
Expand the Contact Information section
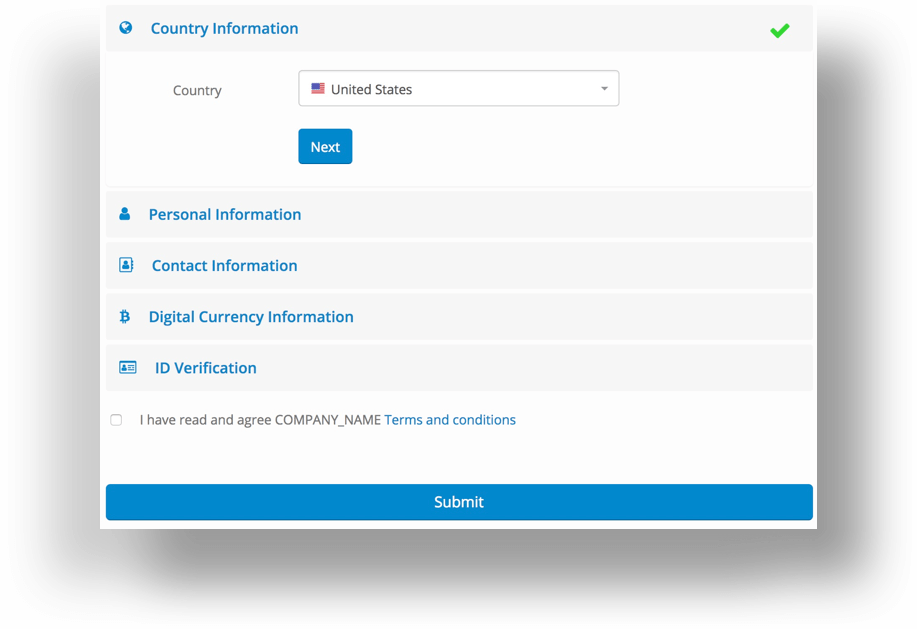point(459,265)
